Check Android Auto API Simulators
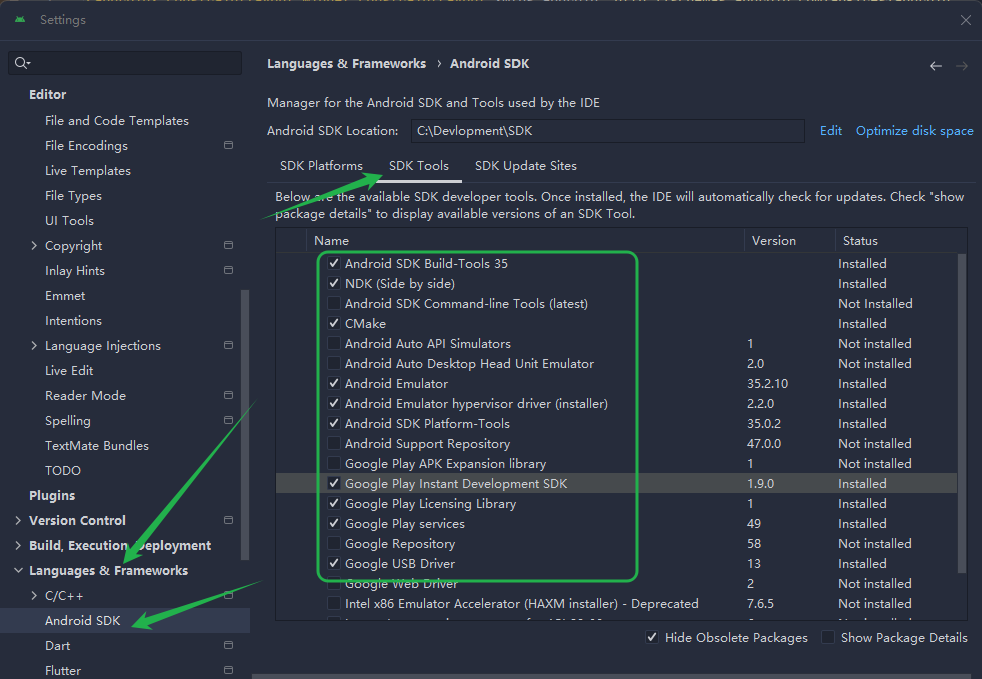Screen dimensions: 982x679 pos(334,344)
